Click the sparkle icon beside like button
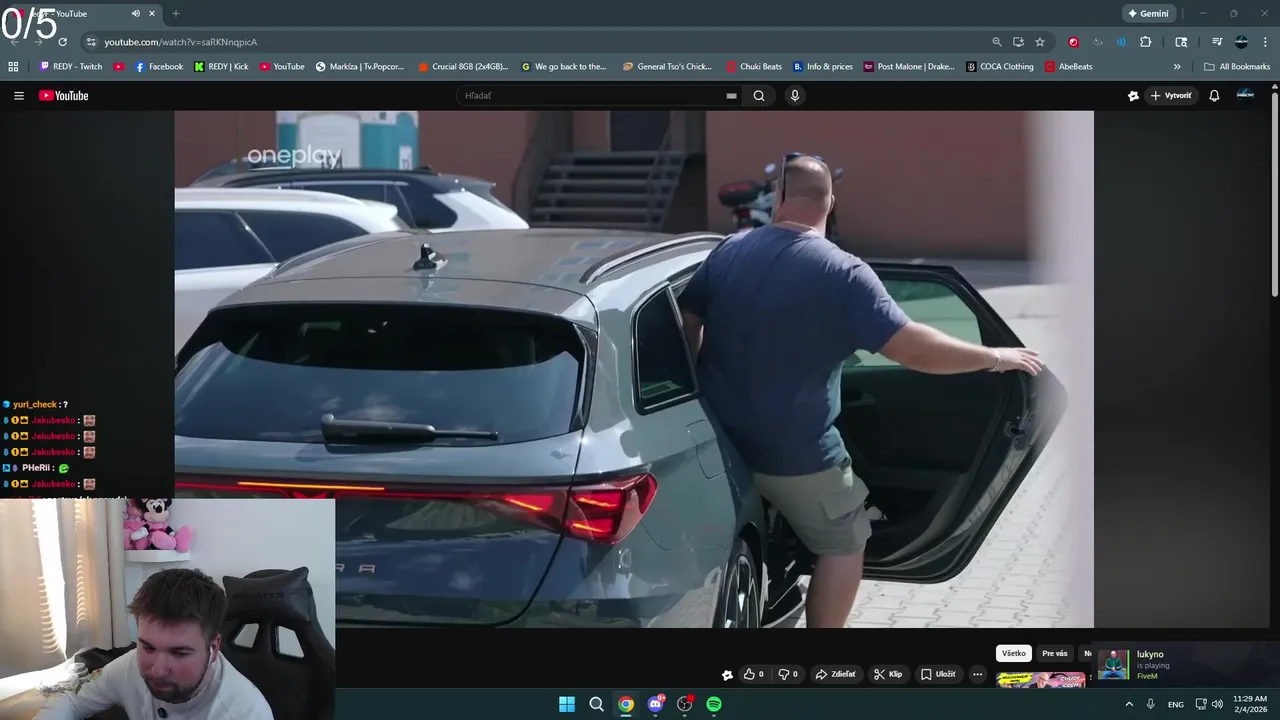The image size is (1280, 720). [x=727, y=674]
